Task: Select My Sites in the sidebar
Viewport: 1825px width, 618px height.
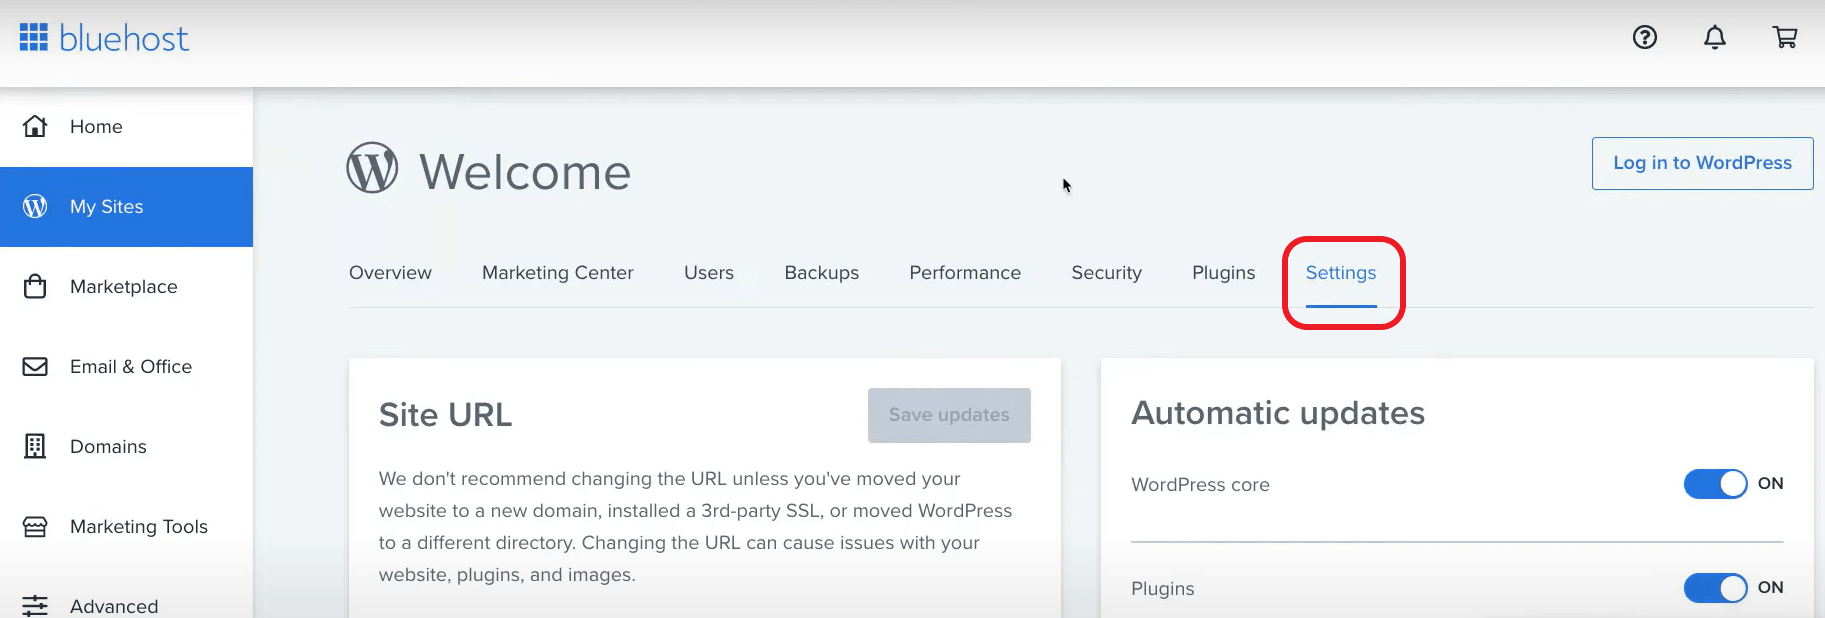Action: click(126, 207)
